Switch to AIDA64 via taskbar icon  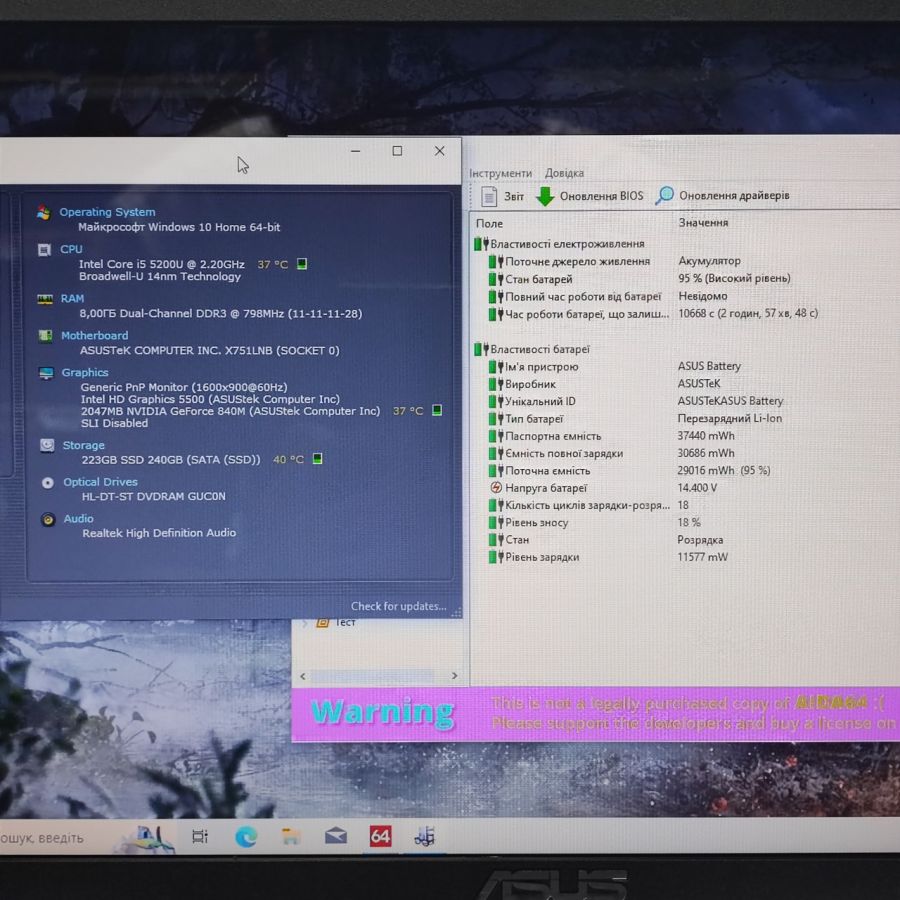(380, 836)
